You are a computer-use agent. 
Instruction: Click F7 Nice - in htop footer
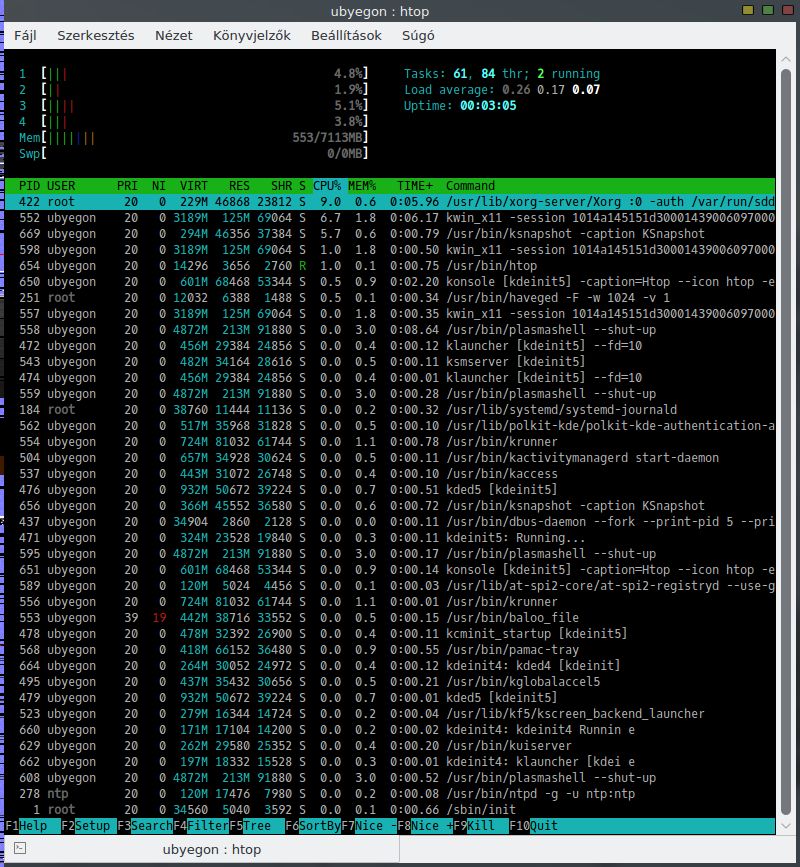369,826
